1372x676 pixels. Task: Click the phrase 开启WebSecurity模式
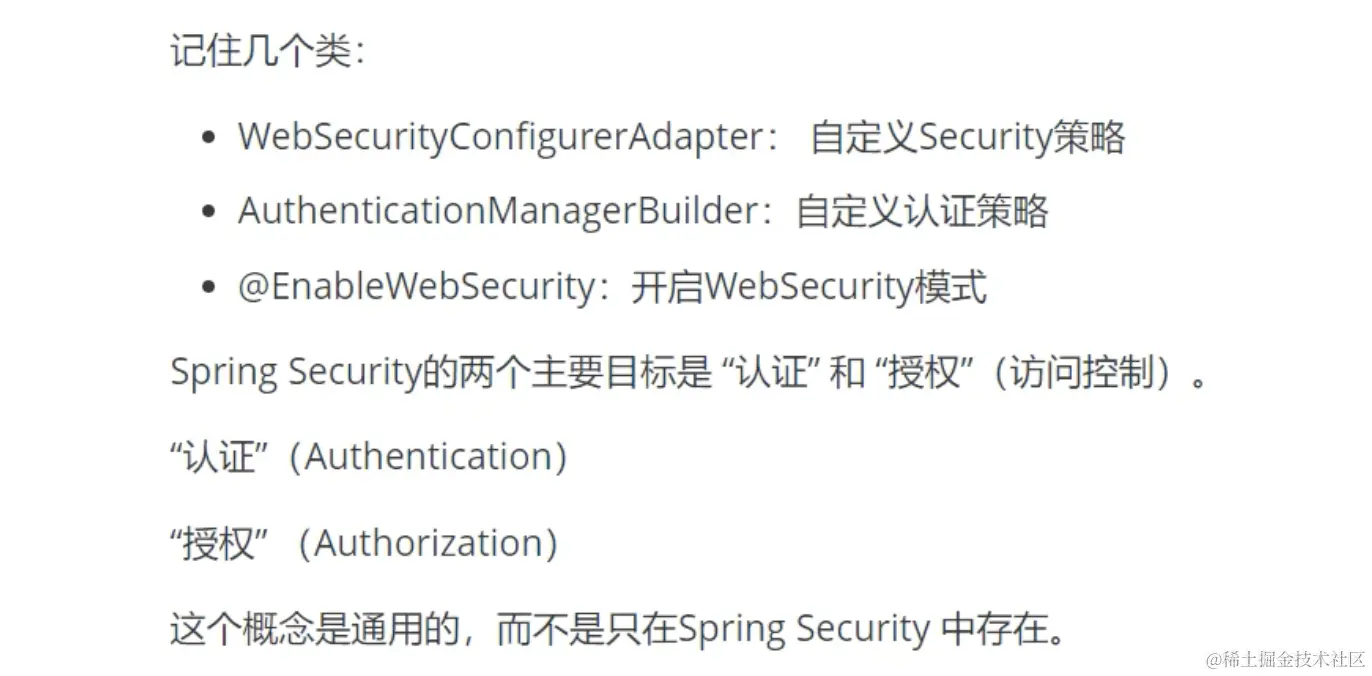coord(809,288)
